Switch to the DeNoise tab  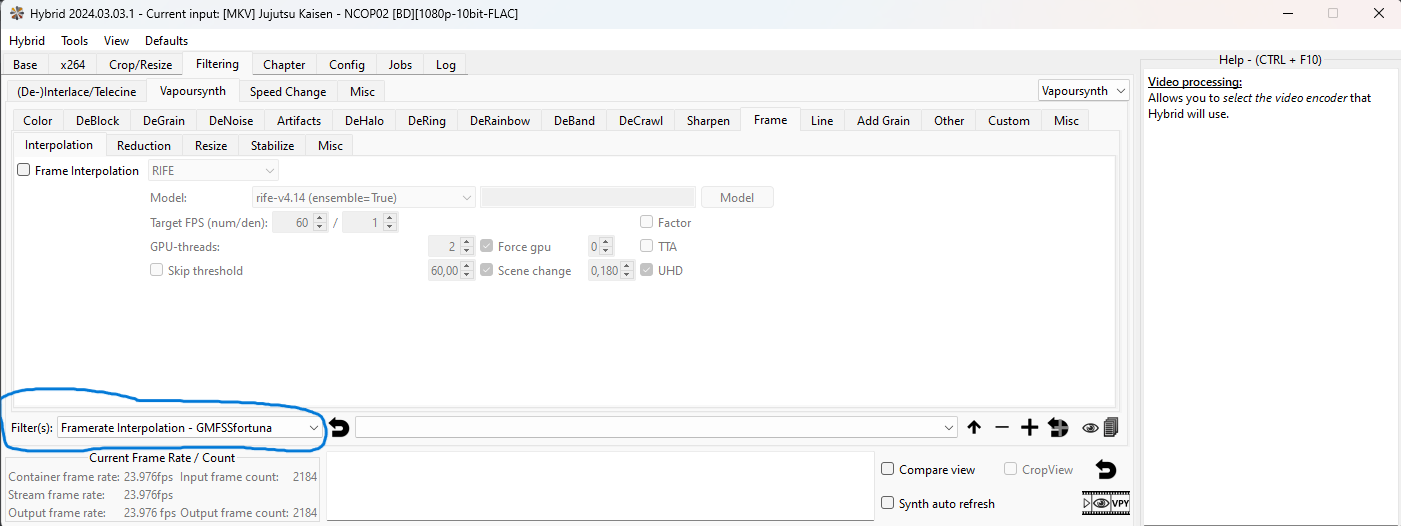click(231, 121)
